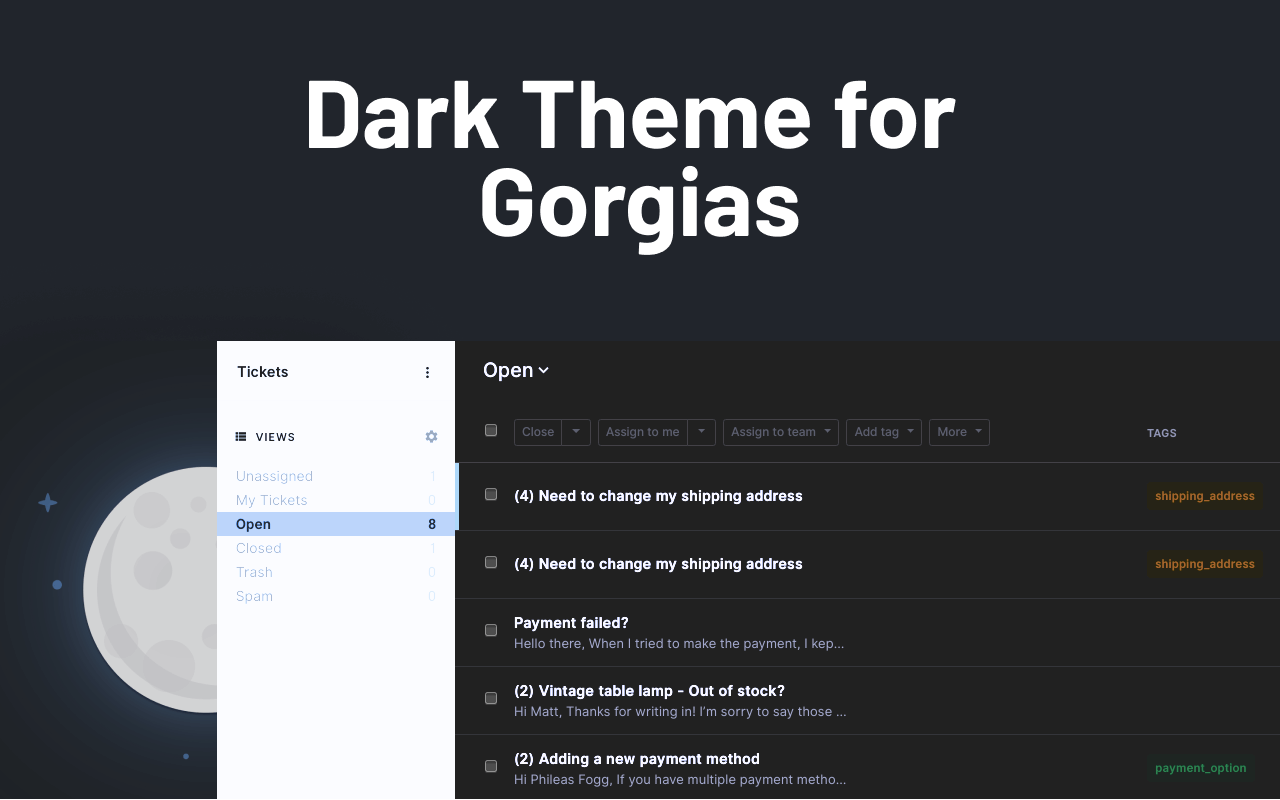The image size is (1280, 800).
Task: Go to the Unassigned view
Action: [337, 476]
